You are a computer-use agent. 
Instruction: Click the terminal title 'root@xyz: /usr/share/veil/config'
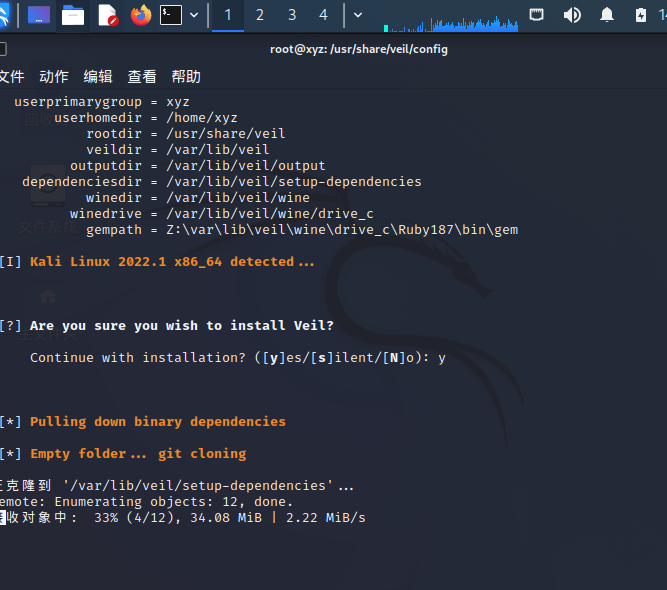pyautogui.click(x=359, y=49)
